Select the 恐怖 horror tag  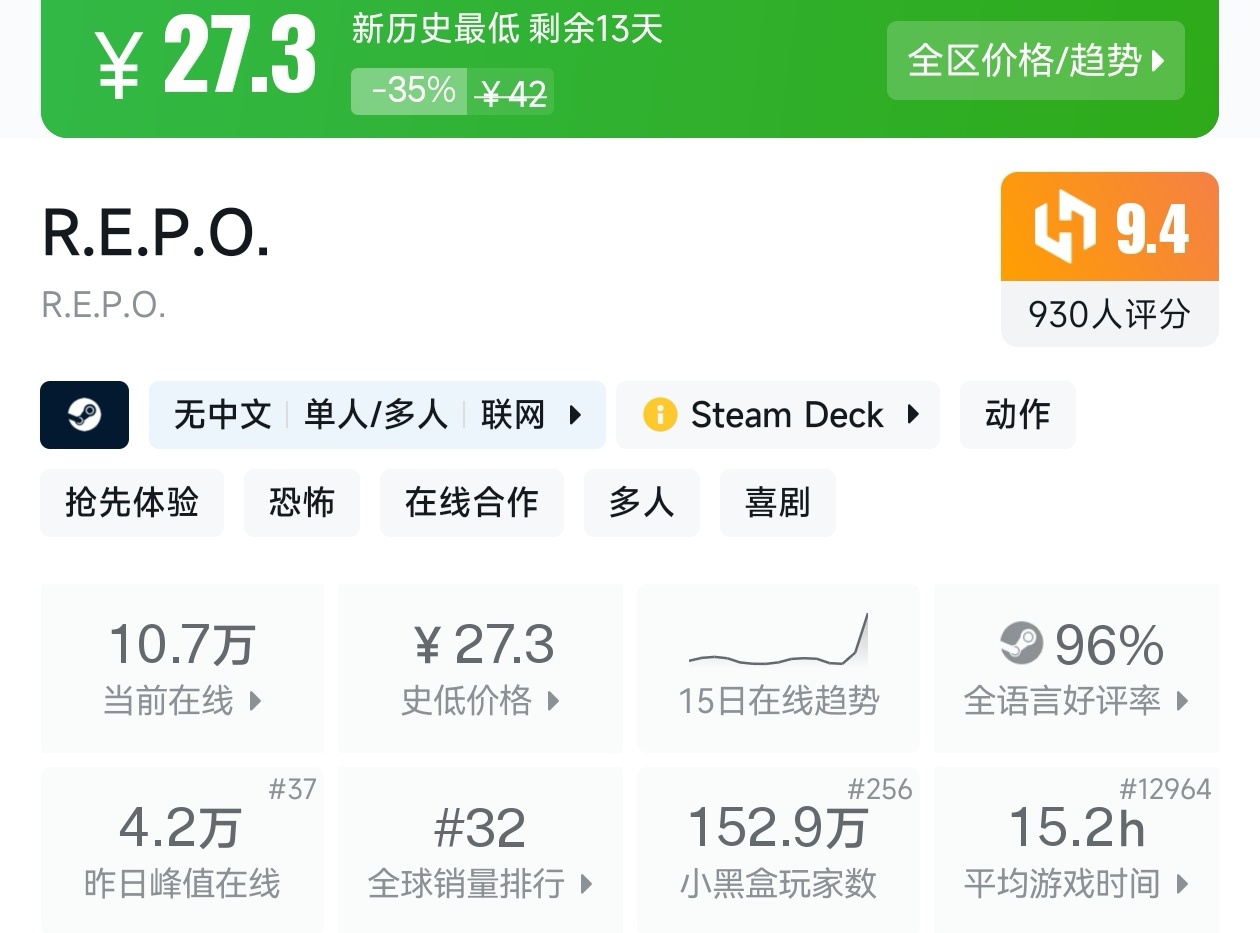pyautogui.click(x=301, y=502)
